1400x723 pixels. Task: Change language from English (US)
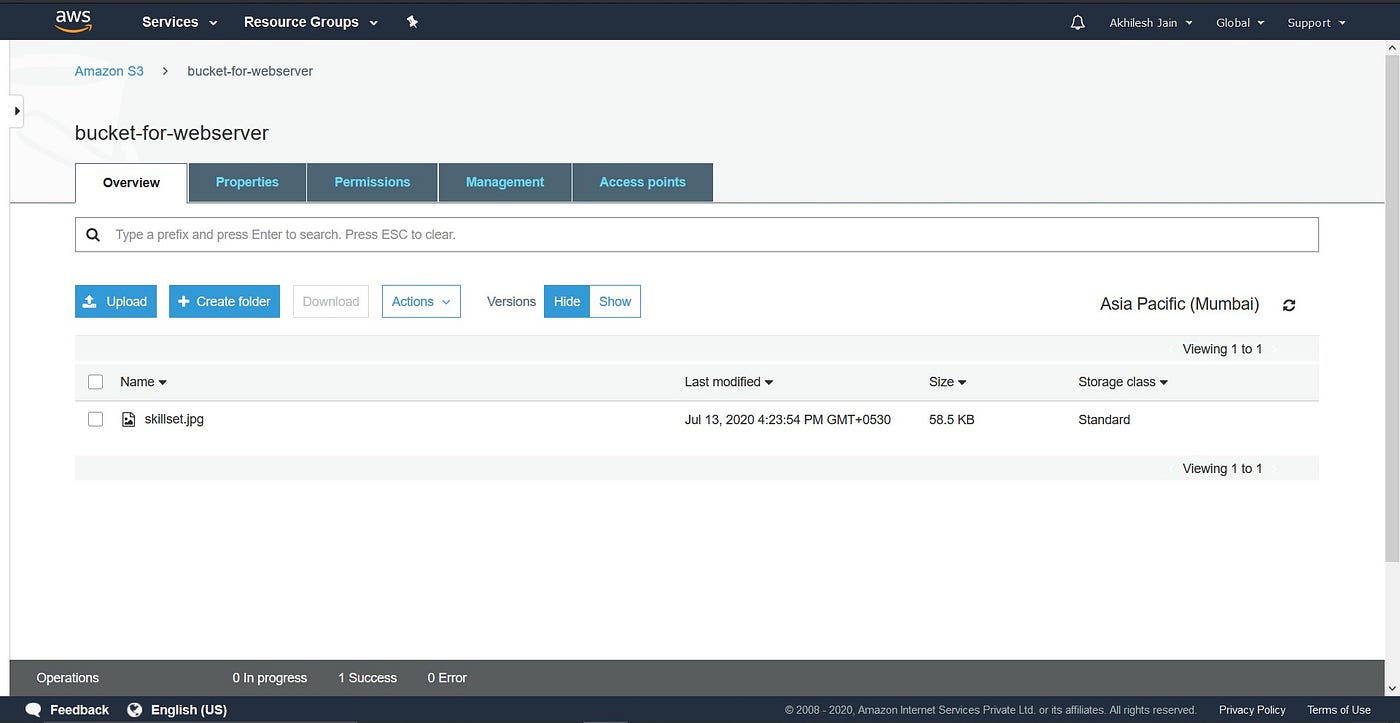[x=189, y=710]
